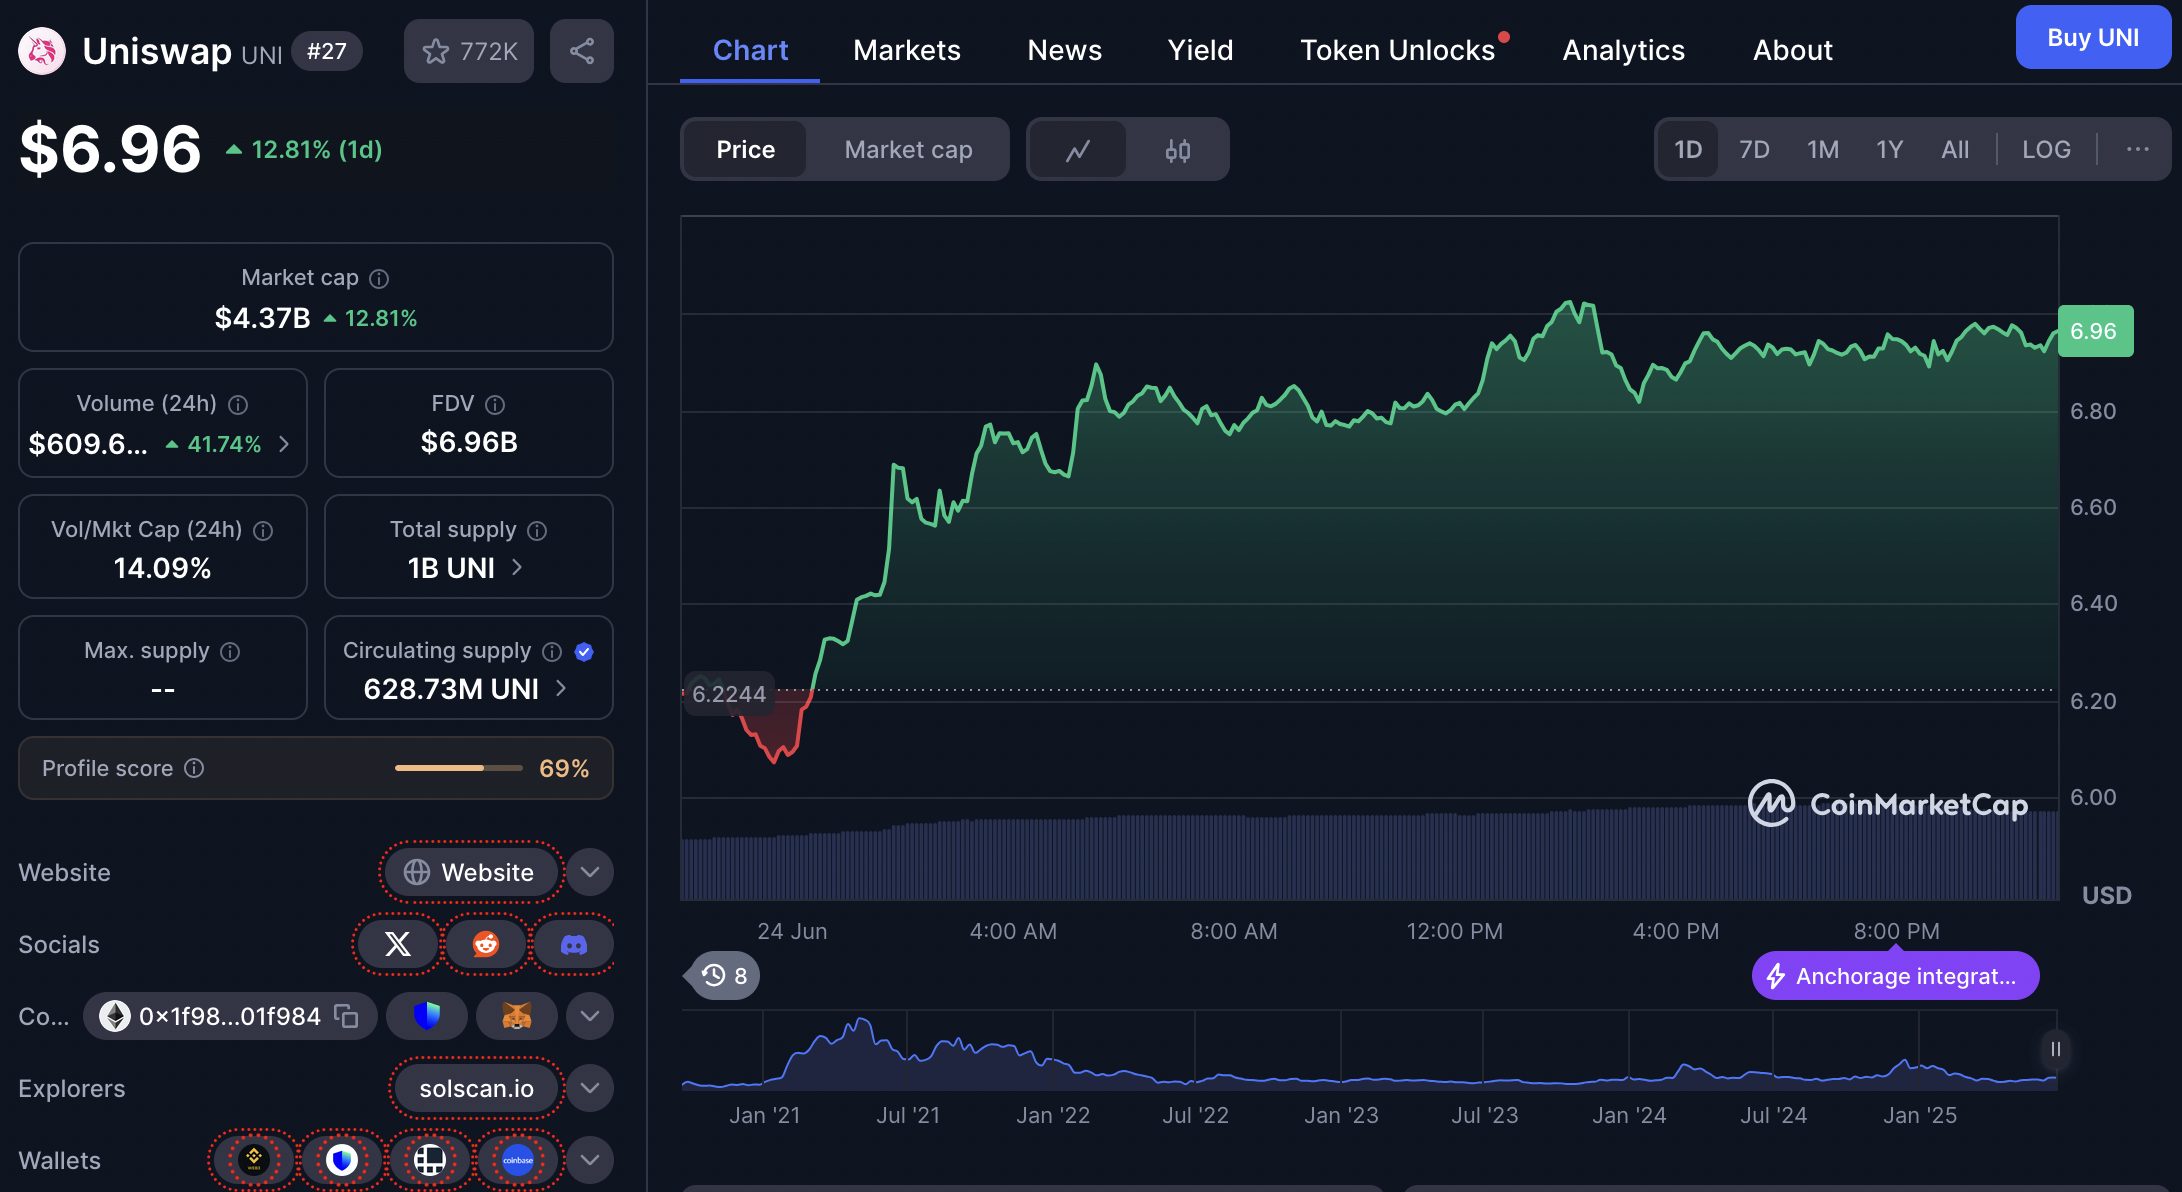2182x1192 pixels.
Task: Select the 1D time range
Action: 1688,150
